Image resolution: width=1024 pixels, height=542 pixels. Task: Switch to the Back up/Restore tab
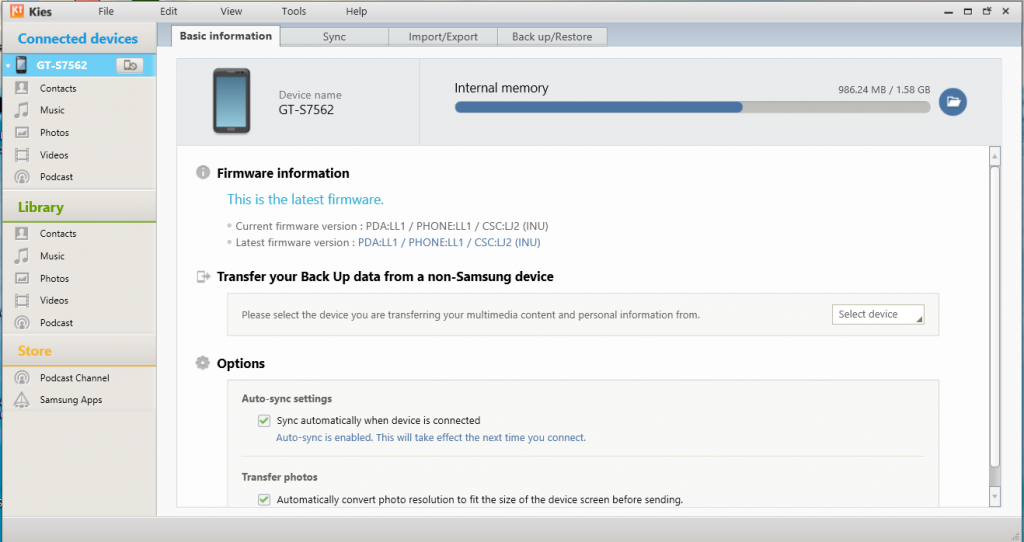[552, 37]
